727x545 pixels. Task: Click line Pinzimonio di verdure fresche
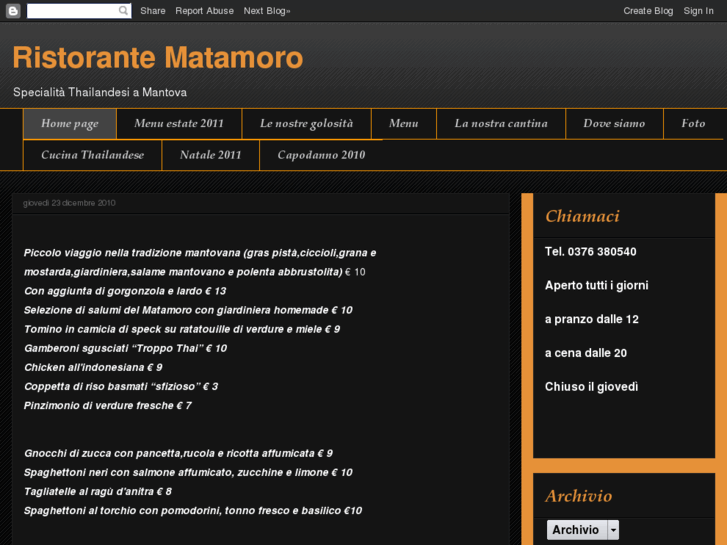click(x=108, y=405)
